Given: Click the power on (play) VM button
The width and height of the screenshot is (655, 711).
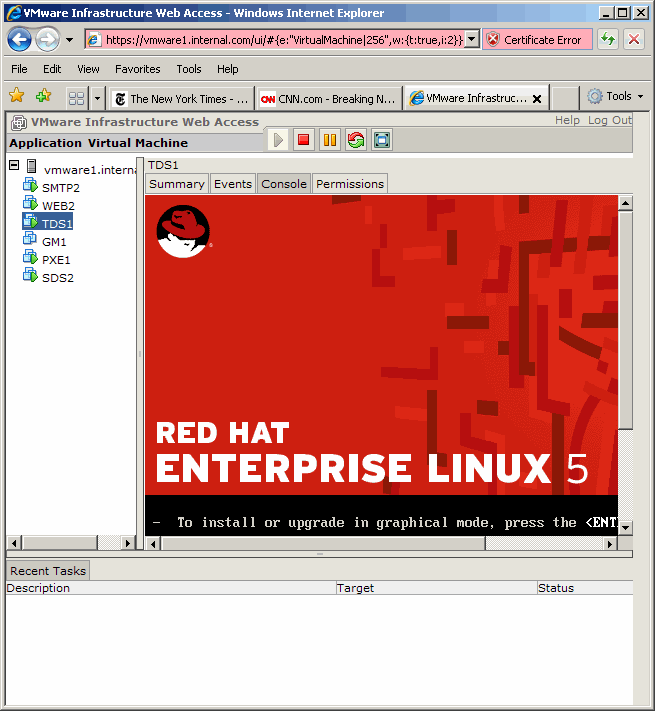Looking at the screenshot, I should pyautogui.click(x=278, y=140).
